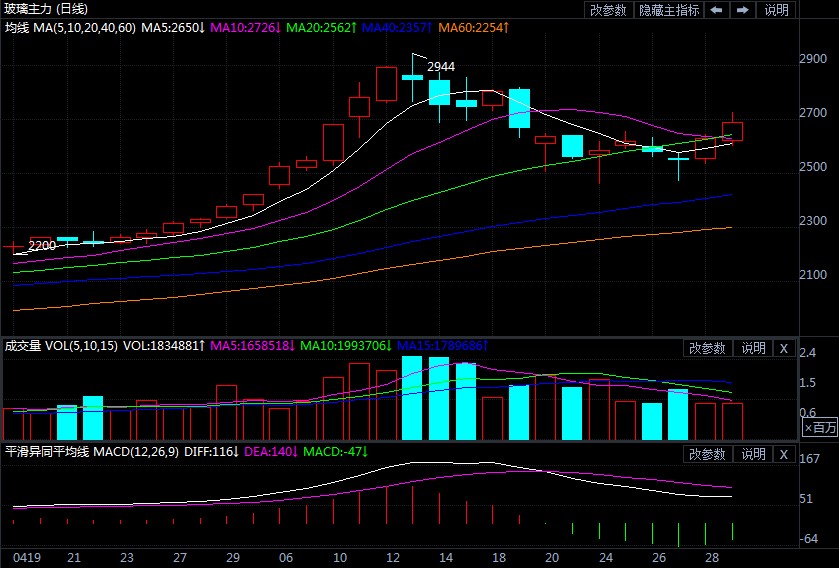Click the ×百万 volume unit label

(x=820, y=427)
